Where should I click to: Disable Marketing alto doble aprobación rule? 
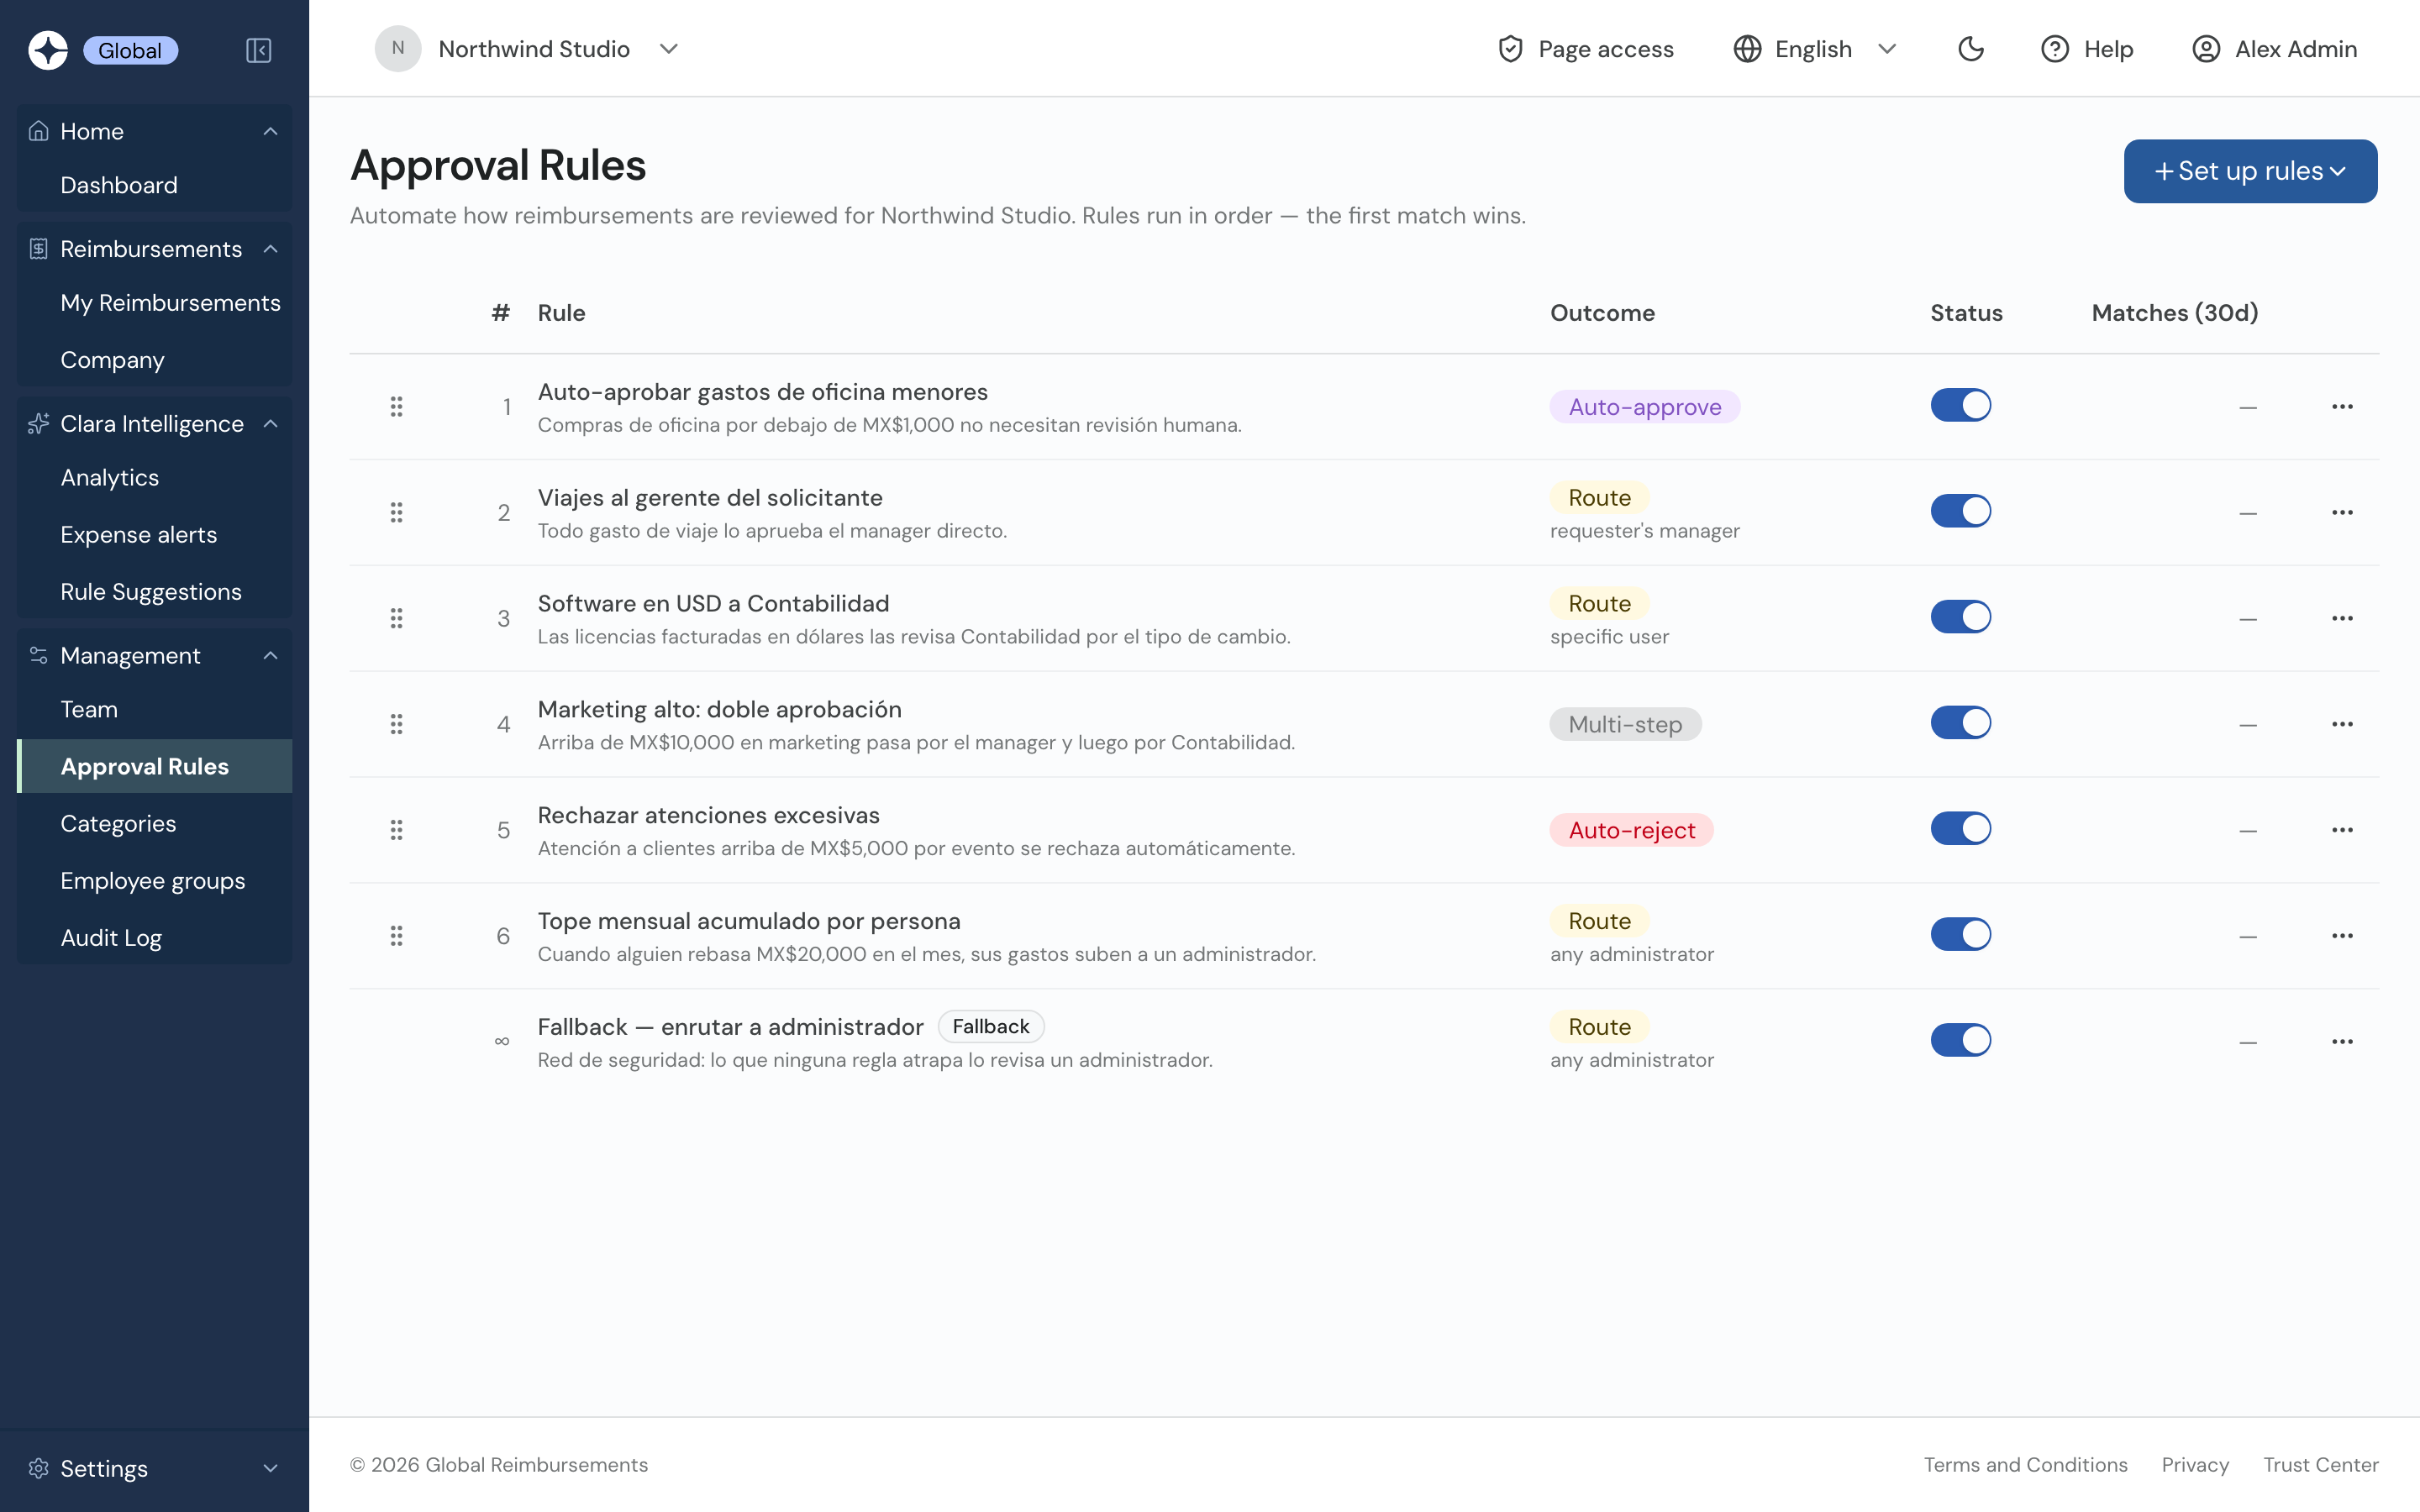1960,723
